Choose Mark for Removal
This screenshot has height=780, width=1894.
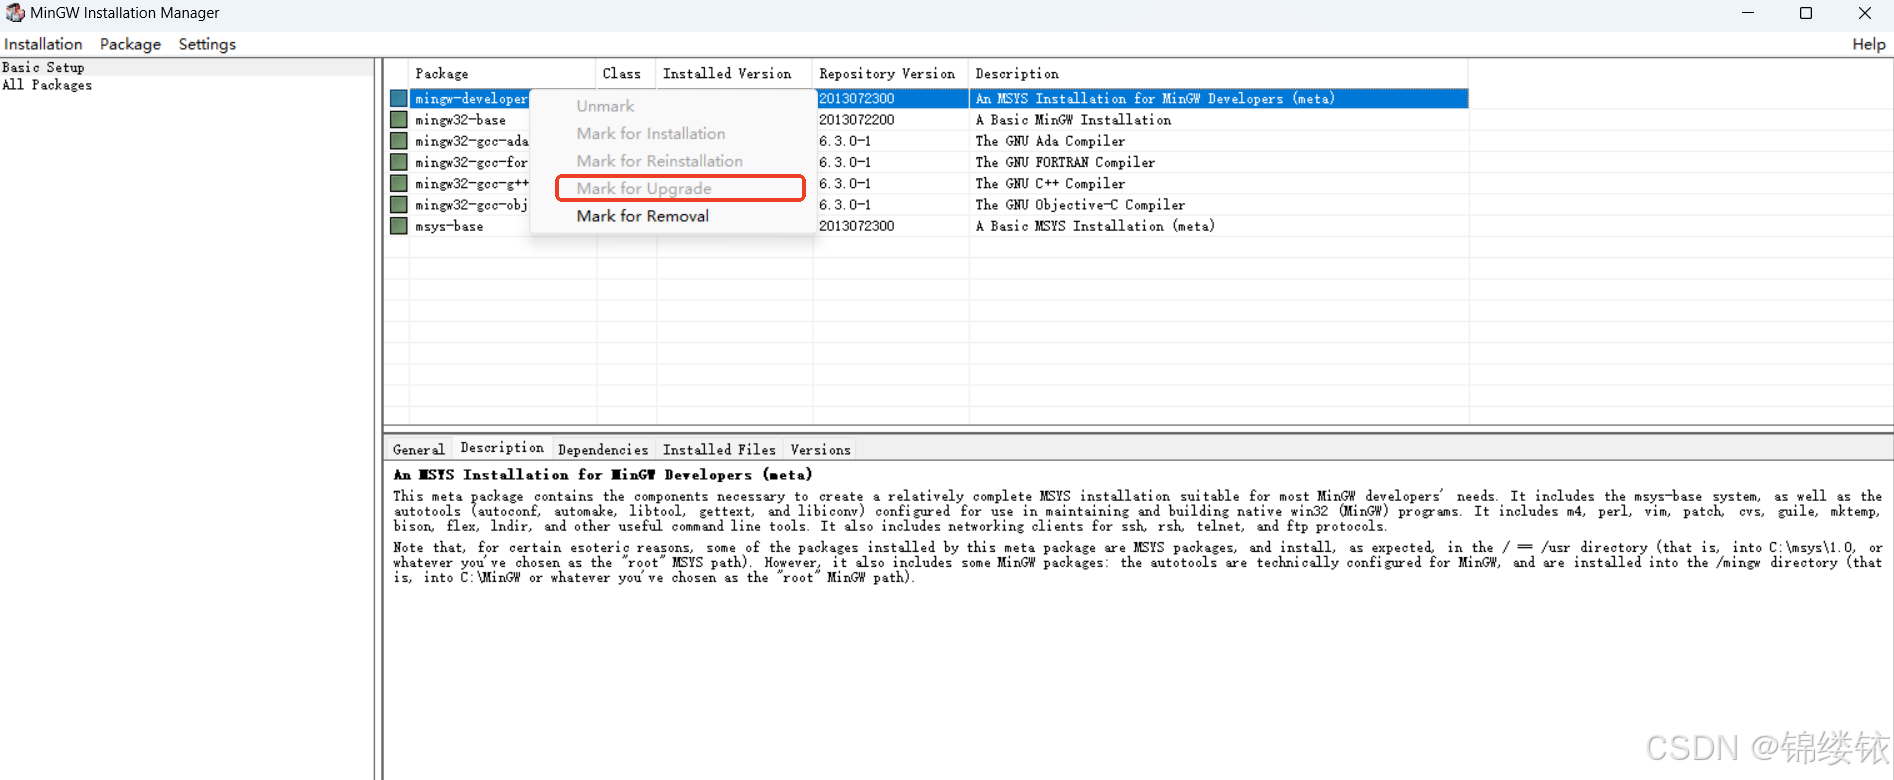click(x=642, y=216)
